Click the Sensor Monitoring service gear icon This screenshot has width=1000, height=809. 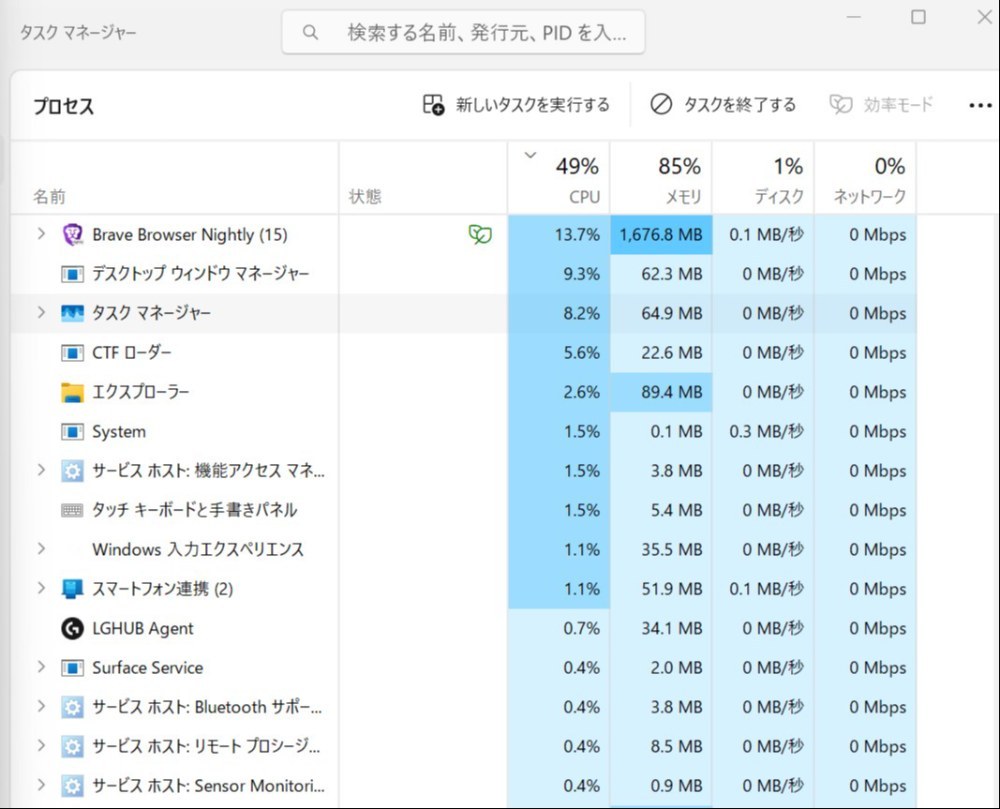72,786
